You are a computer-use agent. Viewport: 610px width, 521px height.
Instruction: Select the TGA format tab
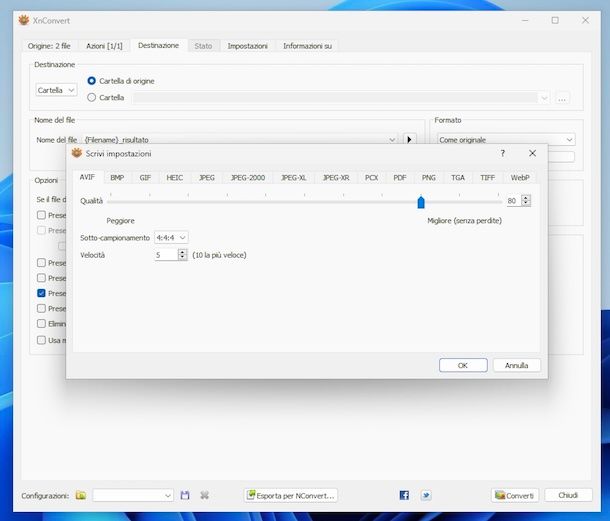(x=458, y=177)
